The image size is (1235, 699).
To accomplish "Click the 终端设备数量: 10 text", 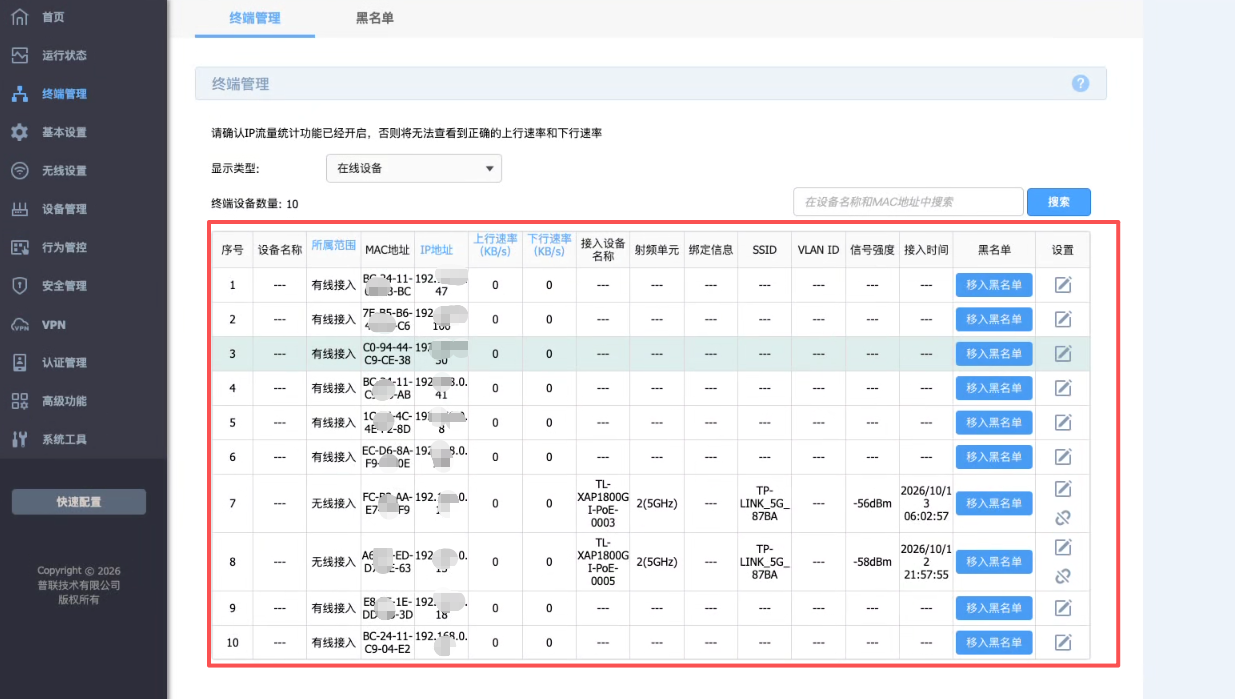I will click(254, 204).
